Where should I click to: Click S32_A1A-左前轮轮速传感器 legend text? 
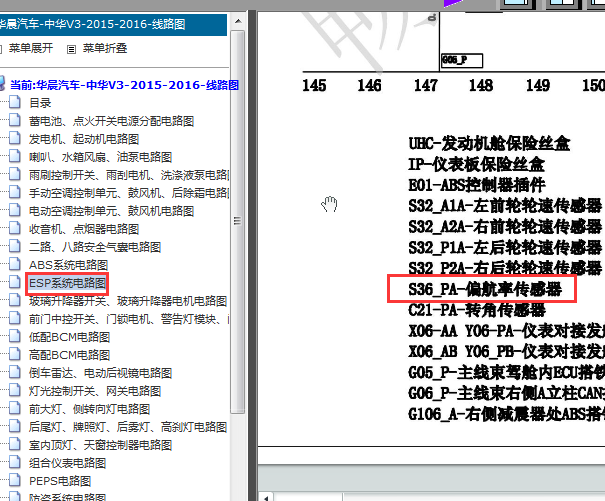point(505,206)
